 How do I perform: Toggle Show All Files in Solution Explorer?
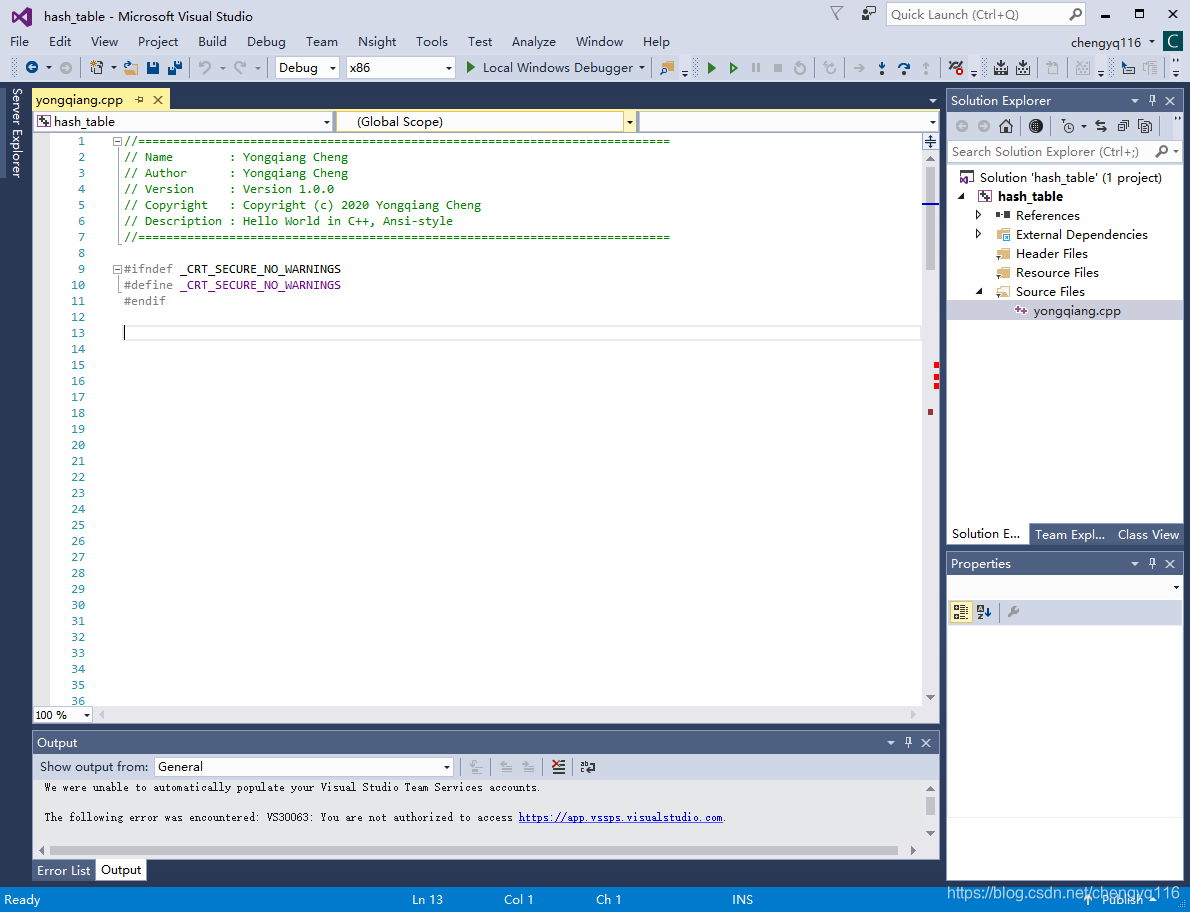pyautogui.click(x=1145, y=127)
